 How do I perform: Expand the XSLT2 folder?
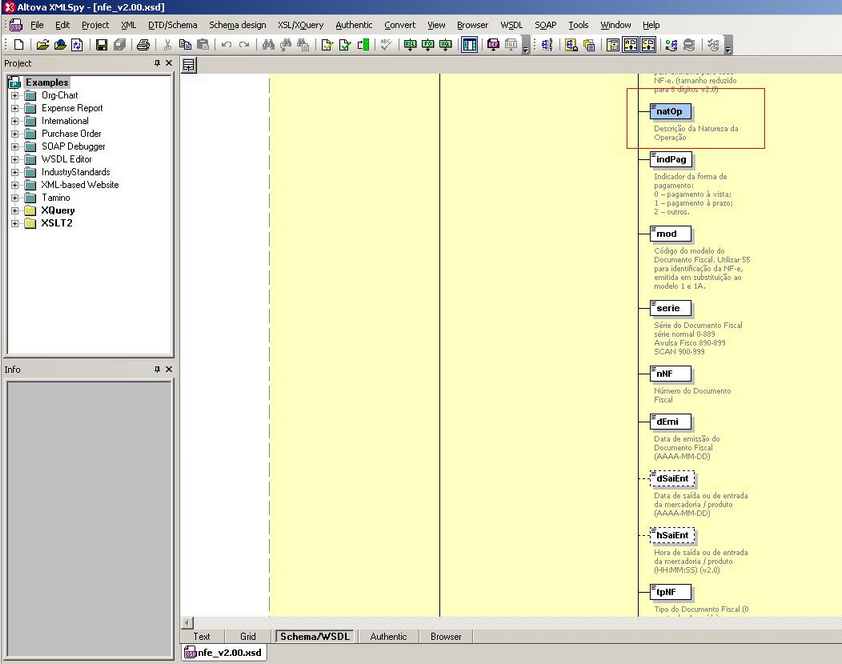(16, 224)
